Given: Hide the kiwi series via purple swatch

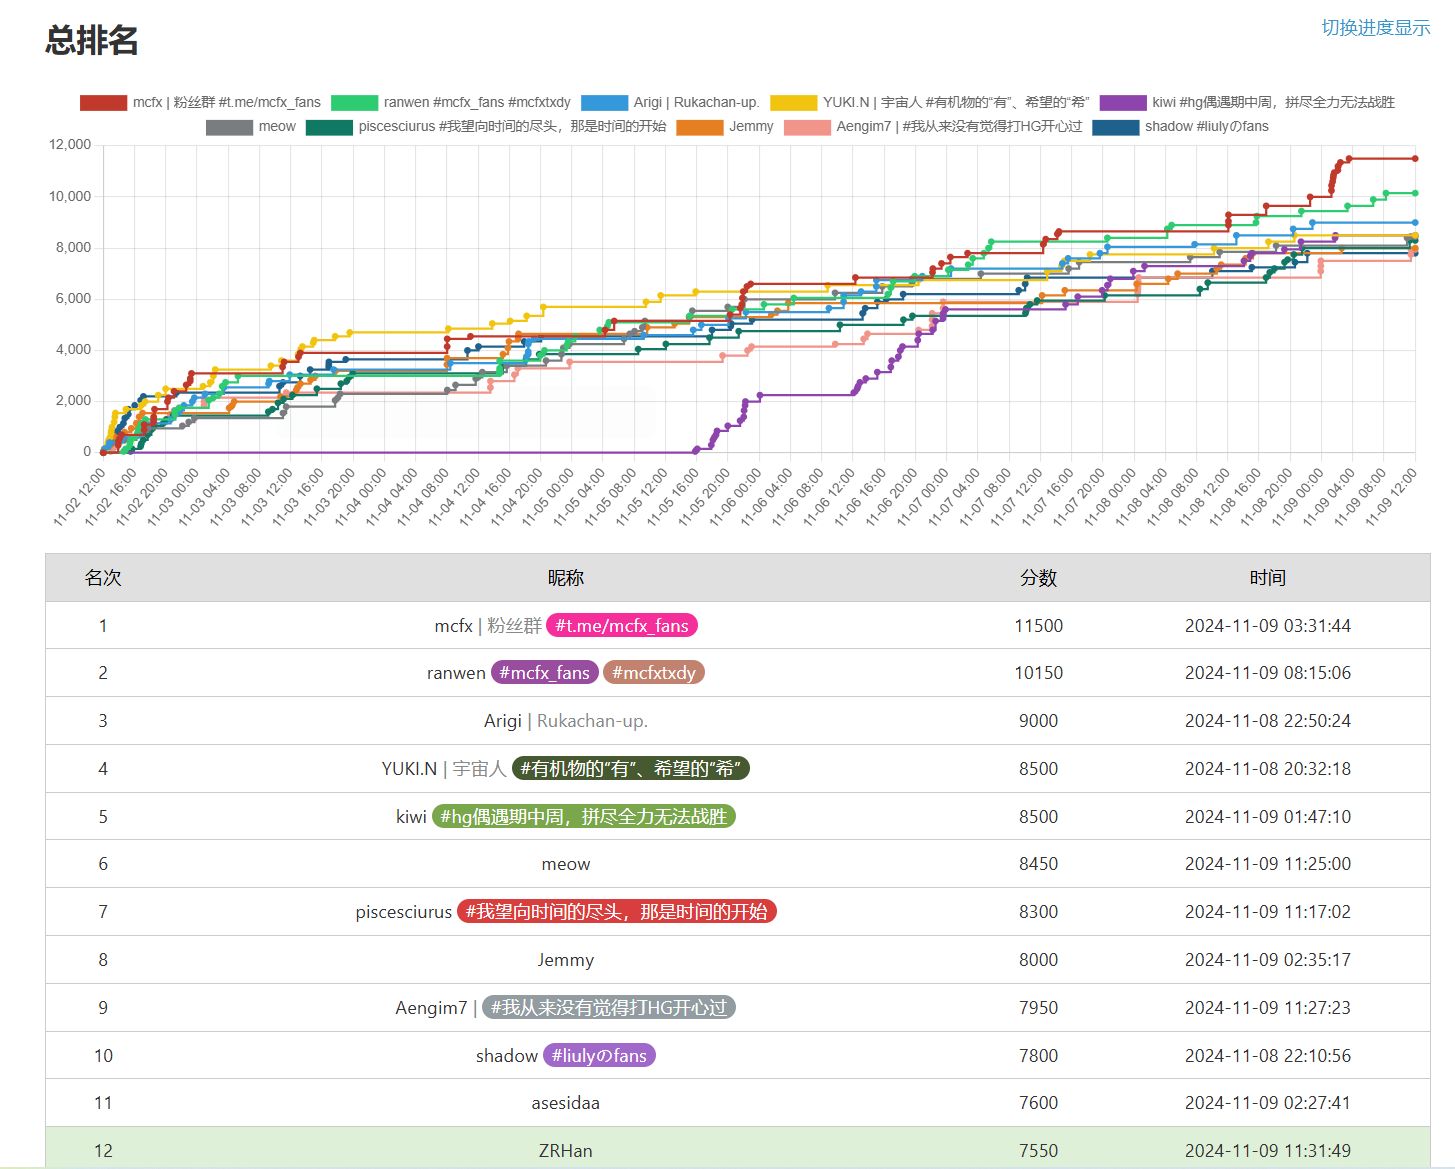Looking at the screenshot, I should tap(1123, 102).
